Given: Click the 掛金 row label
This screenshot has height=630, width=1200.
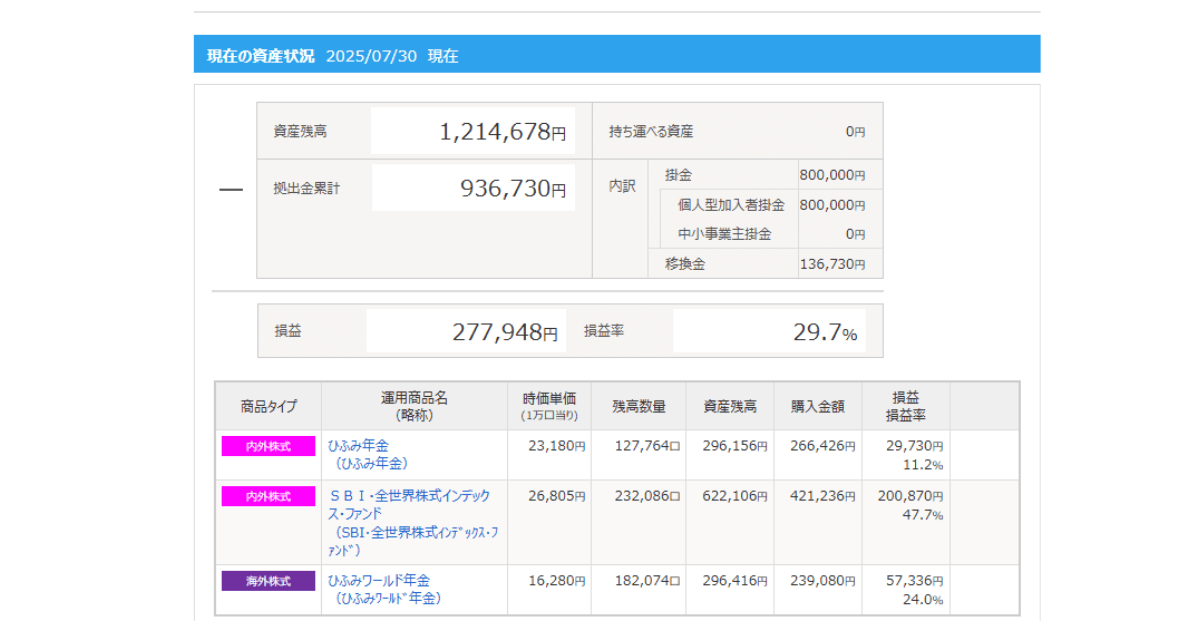Looking at the screenshot, I should pyautogui.click(x=678, y=175).
